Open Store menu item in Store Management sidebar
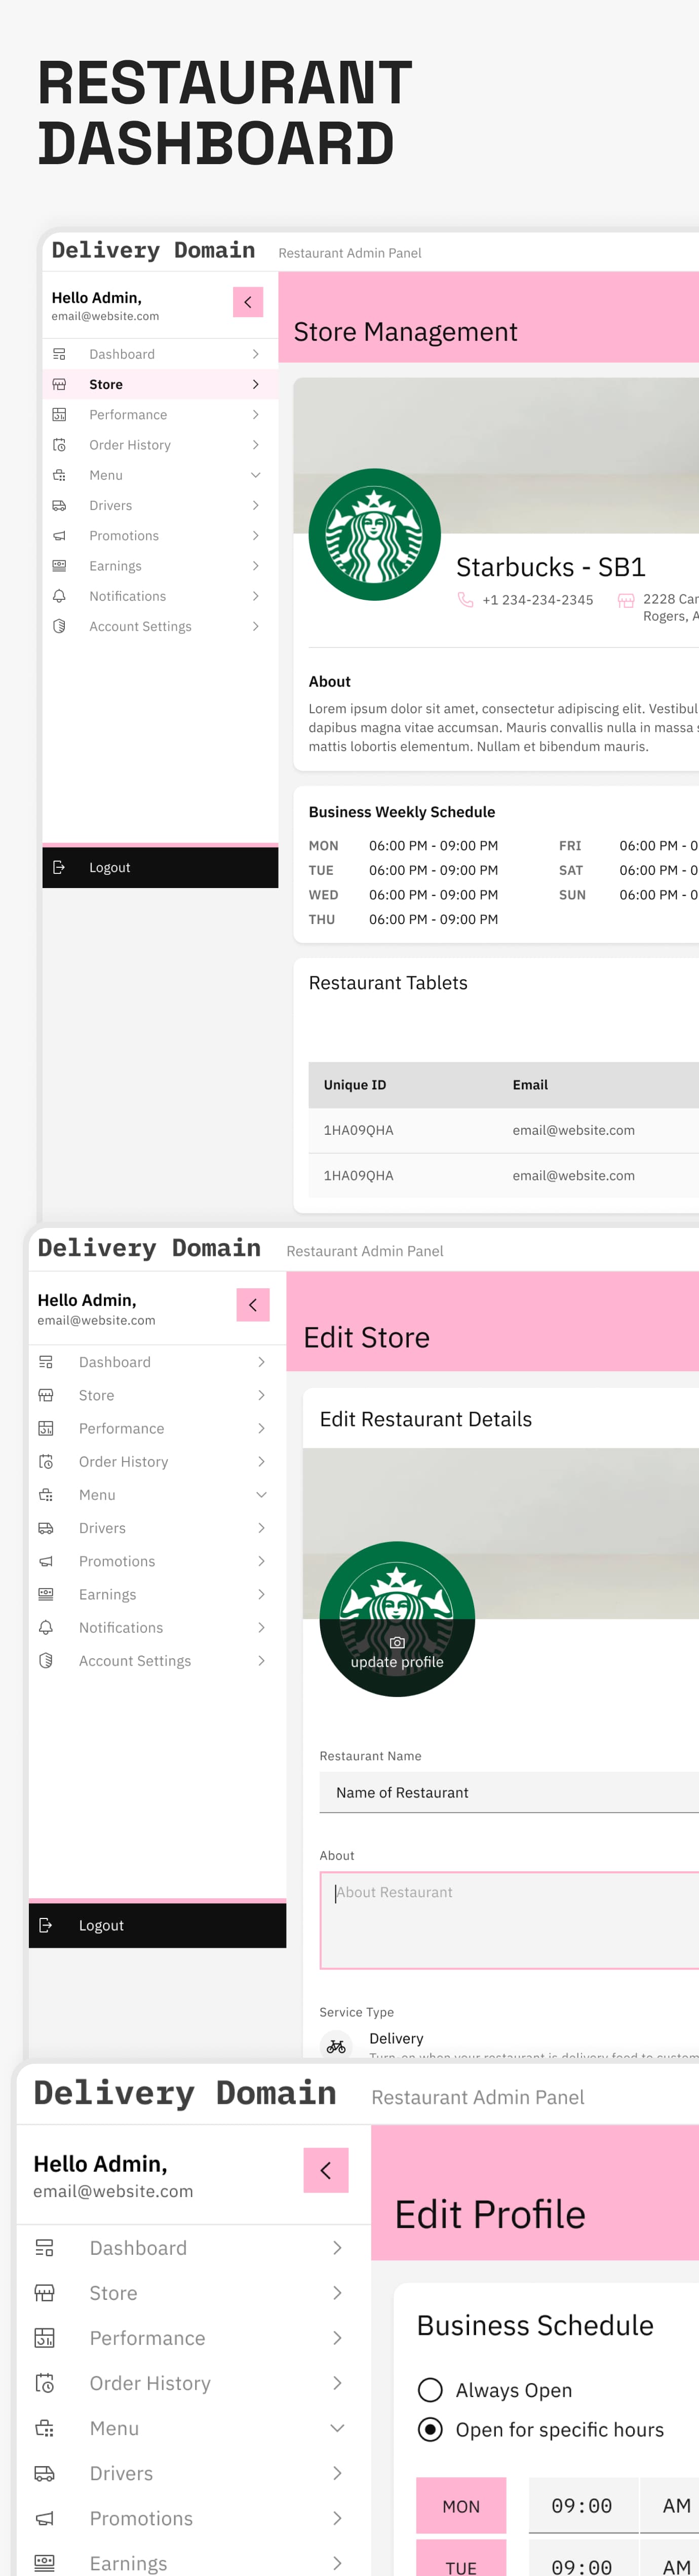This screenshot has width=699, height=2576. [160, 384]
